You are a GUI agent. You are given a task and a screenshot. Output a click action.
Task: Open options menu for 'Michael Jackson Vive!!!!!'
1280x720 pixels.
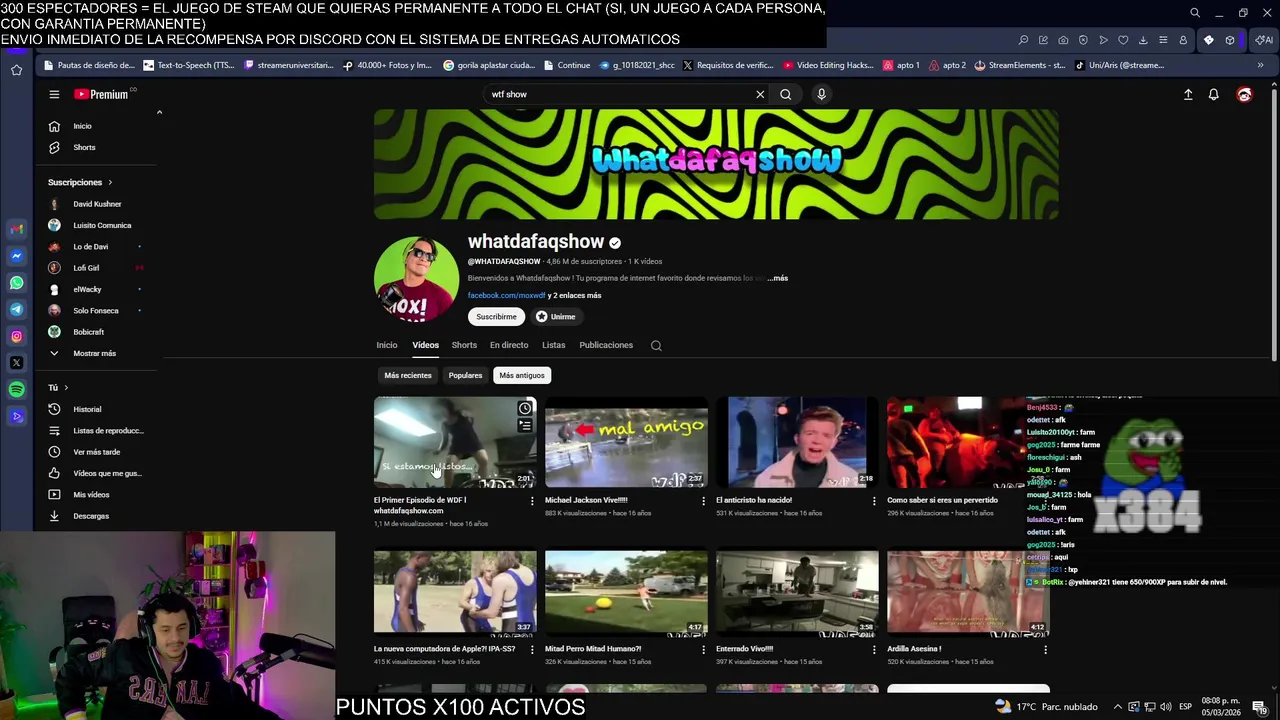tap(703, 500)
